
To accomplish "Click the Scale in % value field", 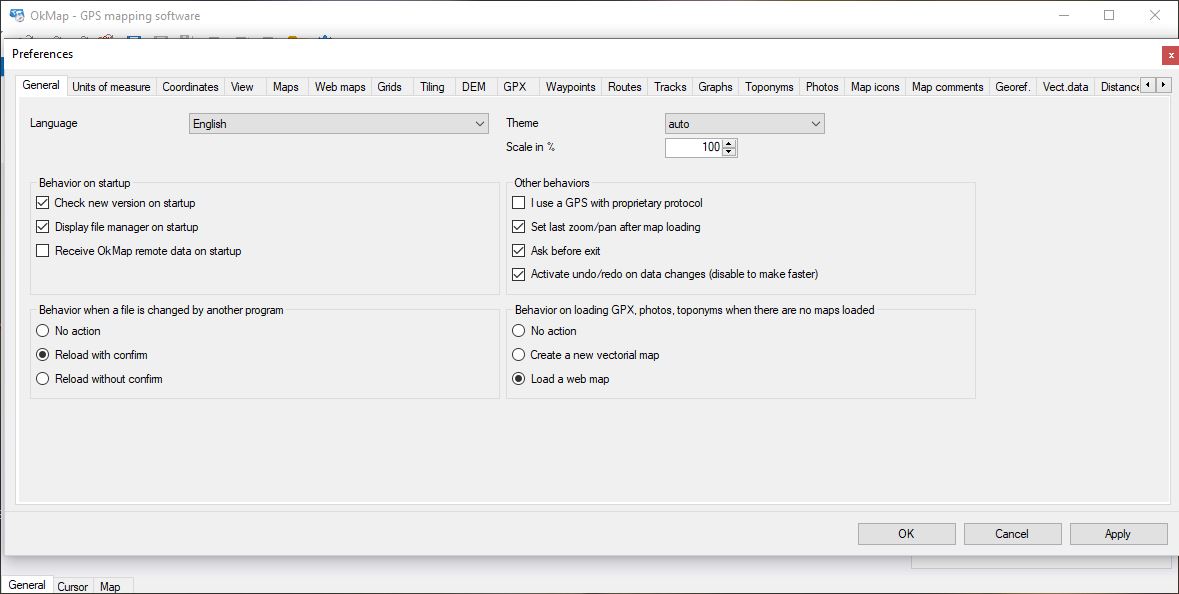I will (693, 147).
